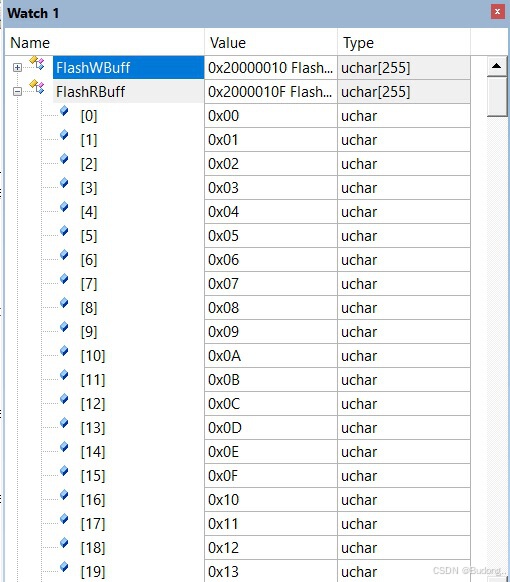This screenshot has width=510, height=582.
Task: Click the Name column header
Action: point(104,43)
